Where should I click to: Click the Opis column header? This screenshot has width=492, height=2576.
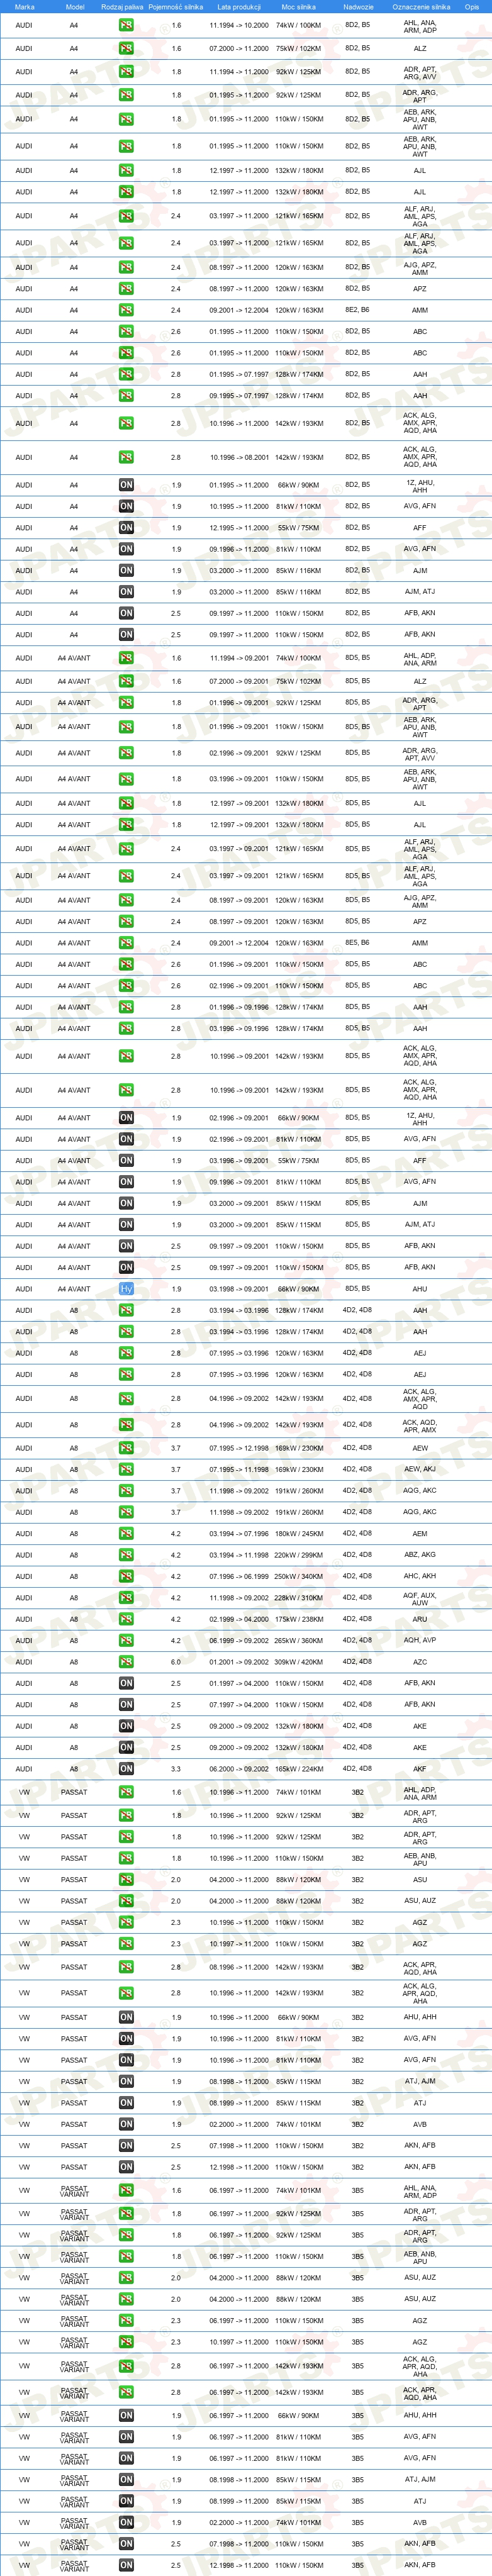click(472, 7)
